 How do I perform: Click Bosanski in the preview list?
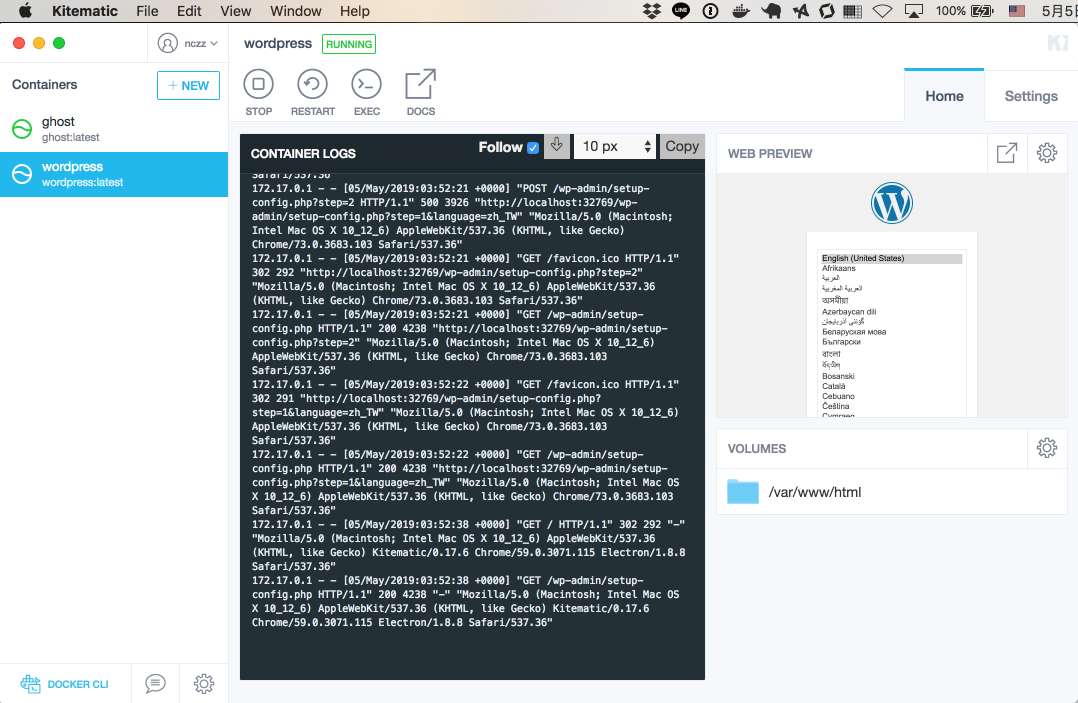click(838, 376)
